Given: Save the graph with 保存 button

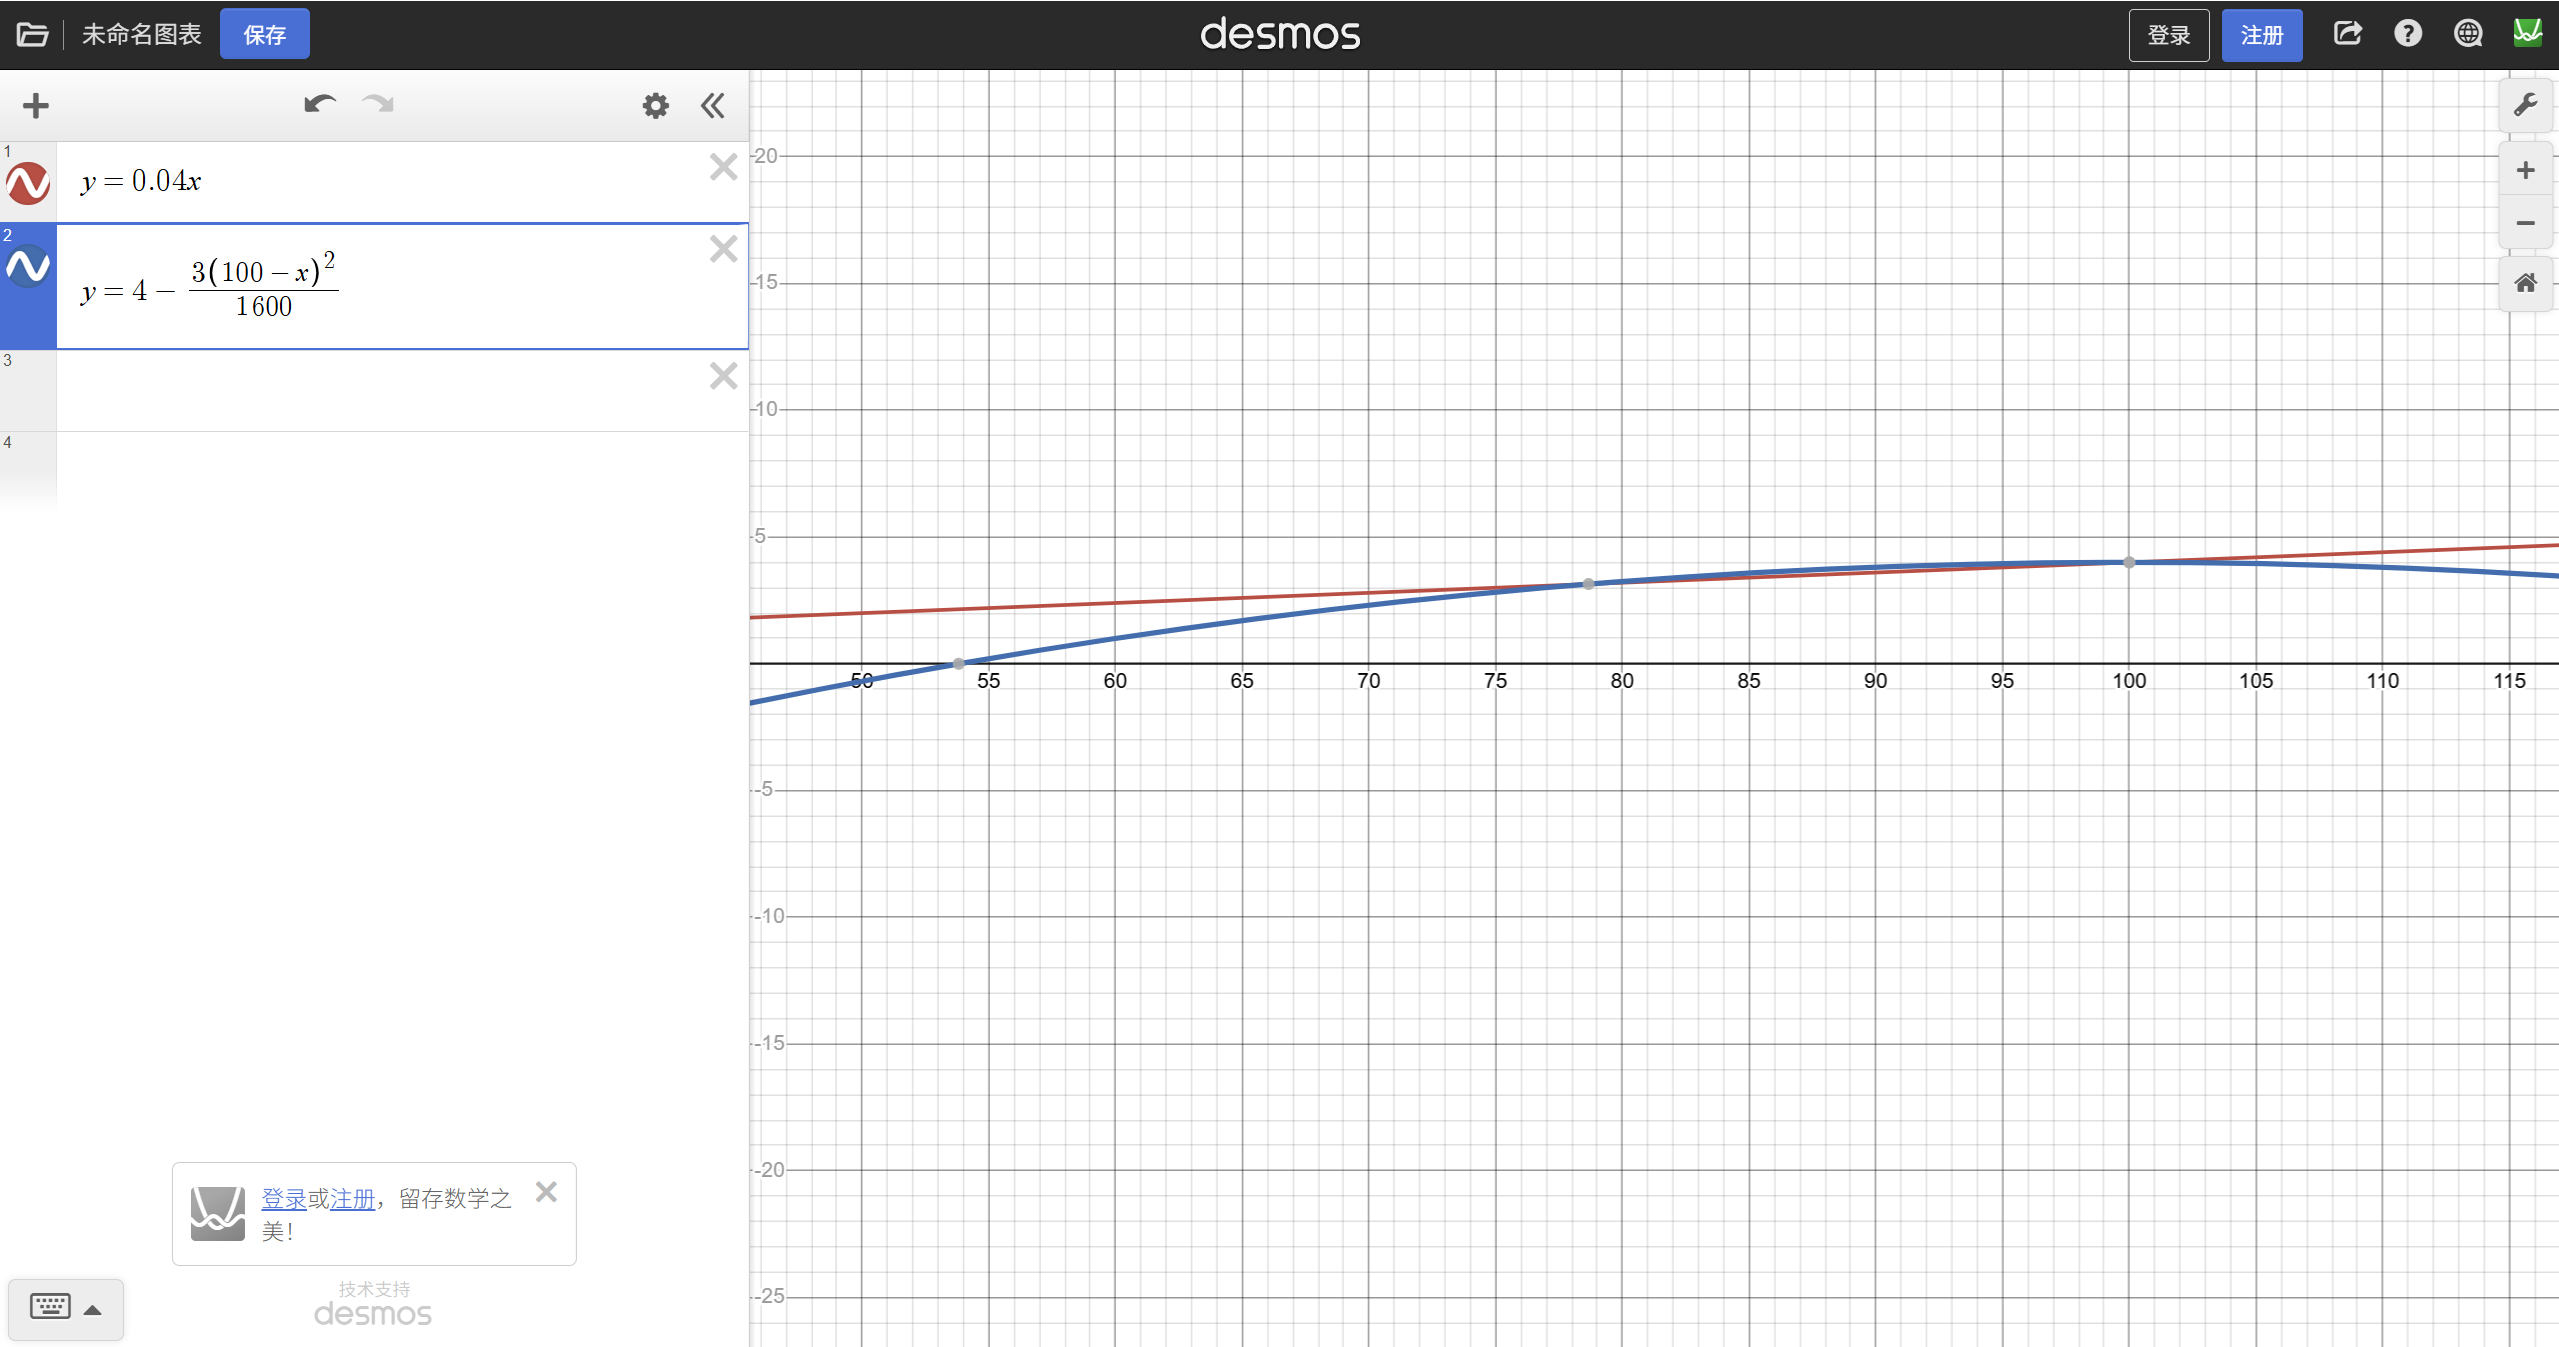Looking at the screenshot, I should coord(265,35).
